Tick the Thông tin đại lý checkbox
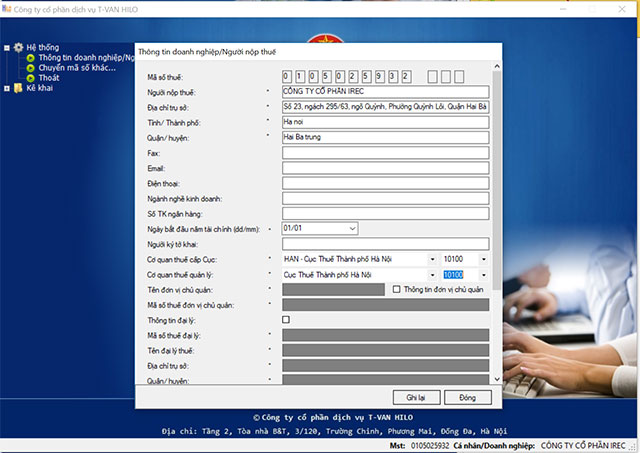This screenshot has height=453, width=640. [287, 320]
